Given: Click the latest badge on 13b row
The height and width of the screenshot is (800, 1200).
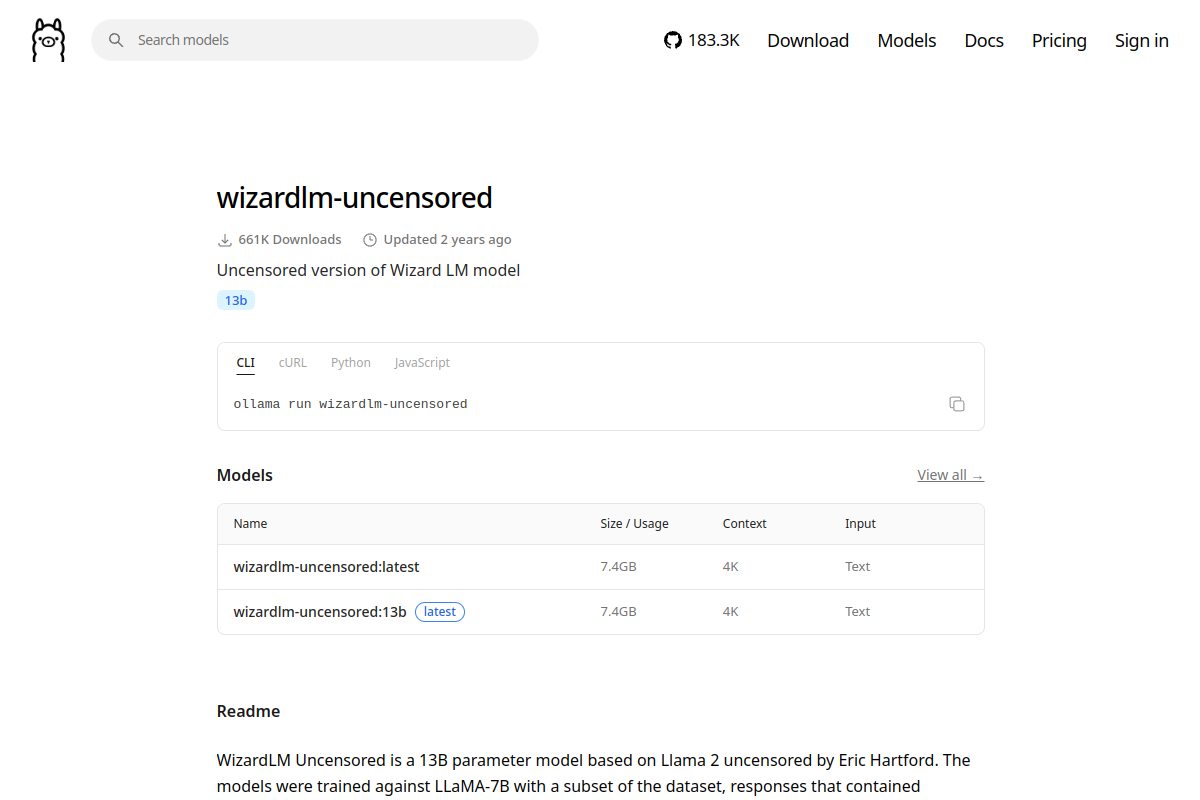Looking at the screenshot, I should [x=440, y=612].
